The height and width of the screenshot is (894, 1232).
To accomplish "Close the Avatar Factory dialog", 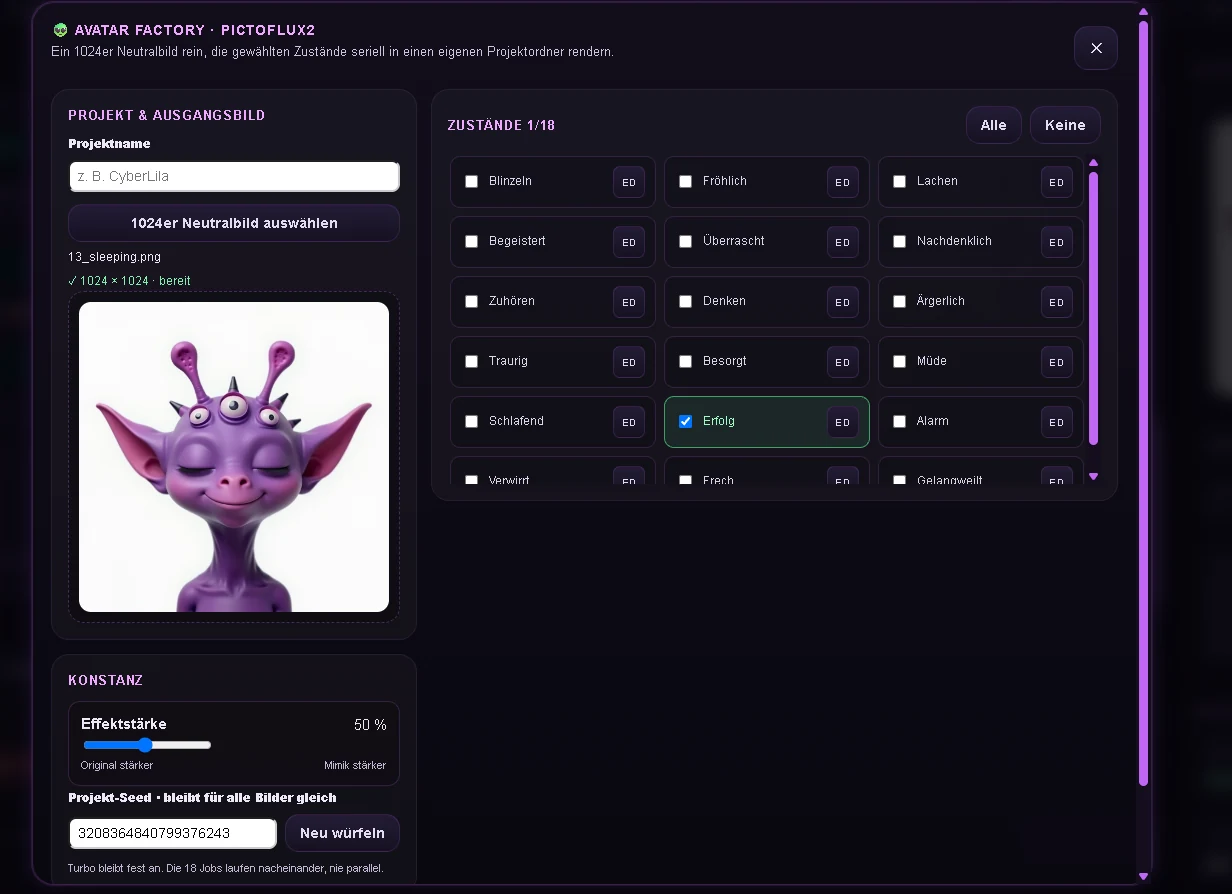I will [1096, 48].
